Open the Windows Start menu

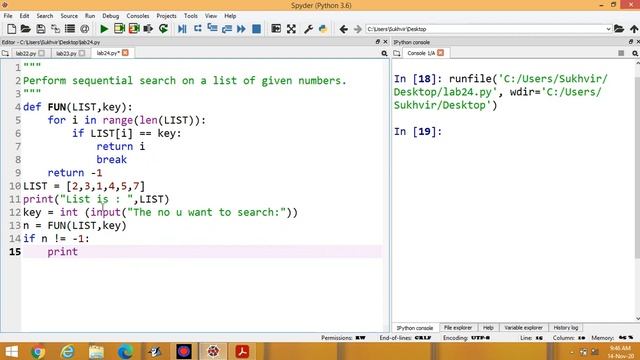[x=11, y=351]
